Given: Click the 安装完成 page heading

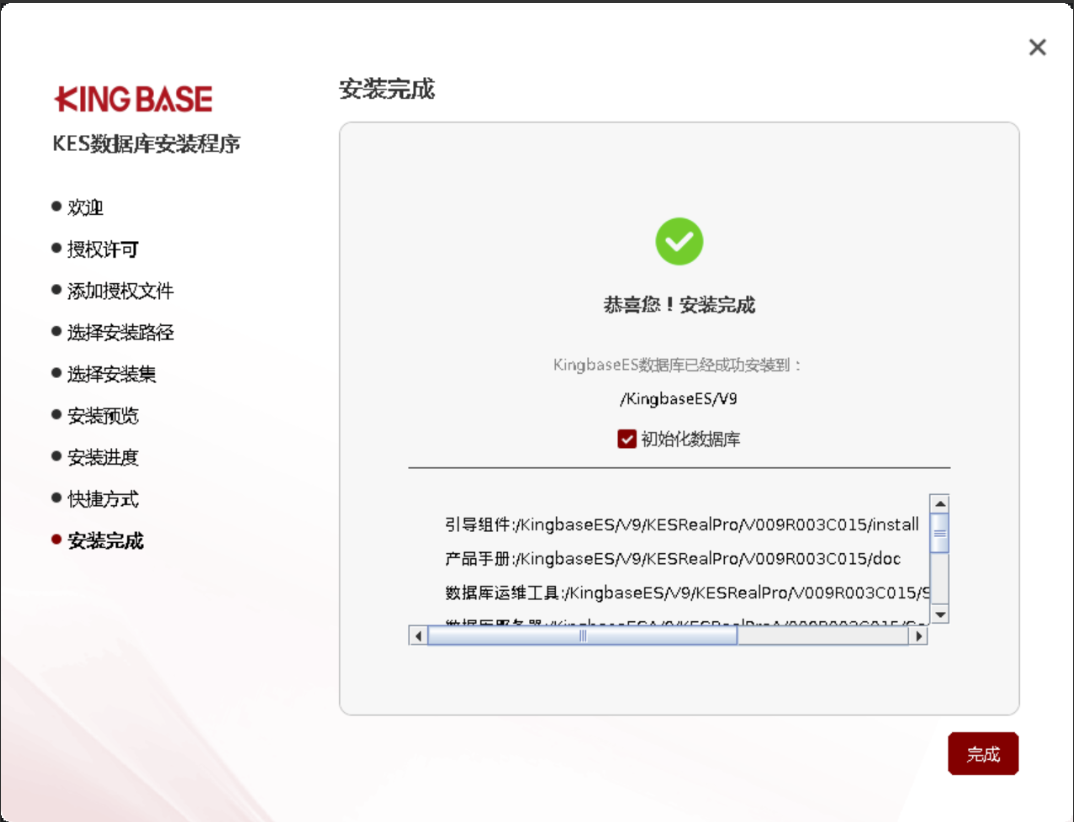Looking at the screenshot, I should (x=387, y=89).
